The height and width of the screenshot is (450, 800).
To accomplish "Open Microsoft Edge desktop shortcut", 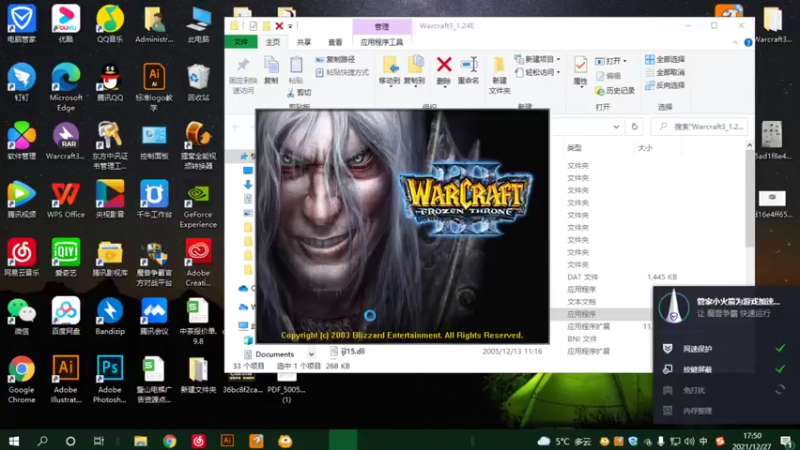I will pos(66,87).
